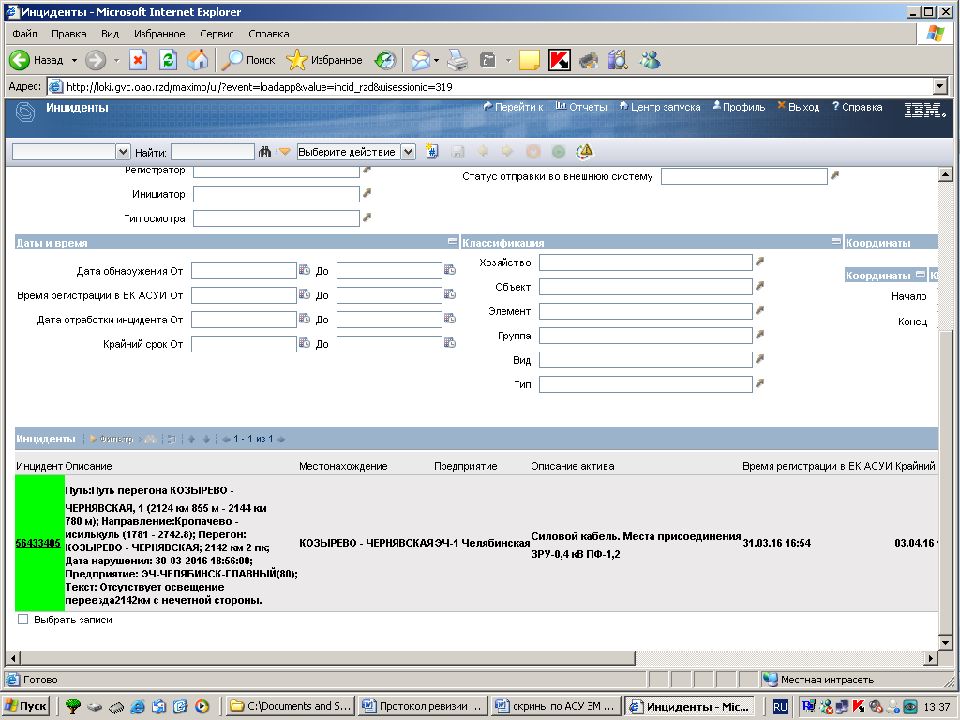Toggle the Фильтр button in the Инциденты table

coord(111,439)
